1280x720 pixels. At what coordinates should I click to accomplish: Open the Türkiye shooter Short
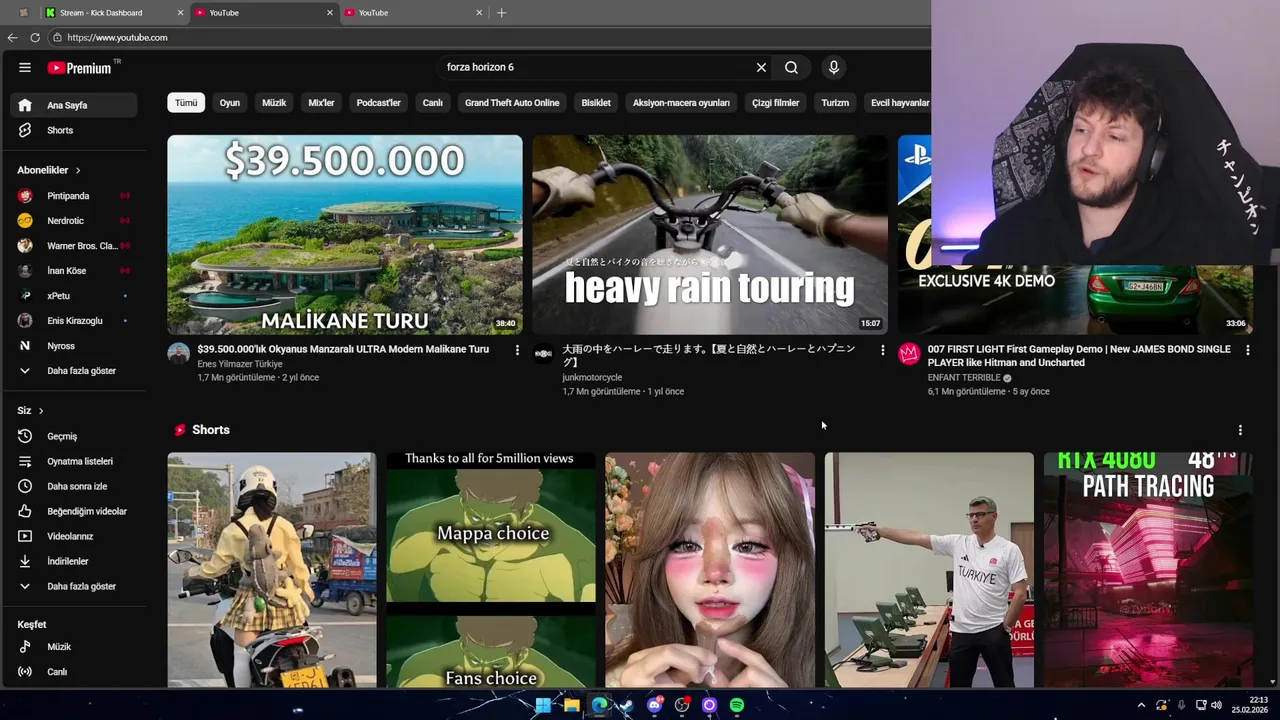pos(929,570)
